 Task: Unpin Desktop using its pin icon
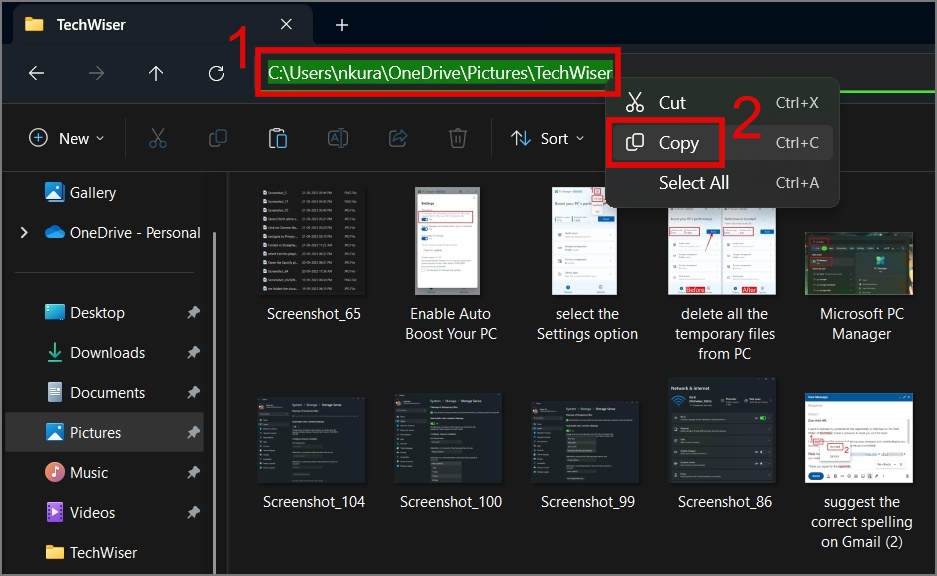[x=193, y=313]
